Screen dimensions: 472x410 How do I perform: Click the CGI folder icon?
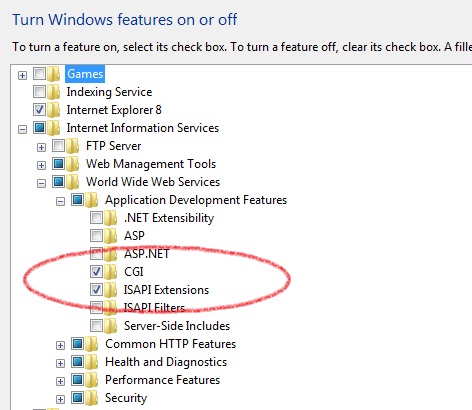(x=111, y=272)
